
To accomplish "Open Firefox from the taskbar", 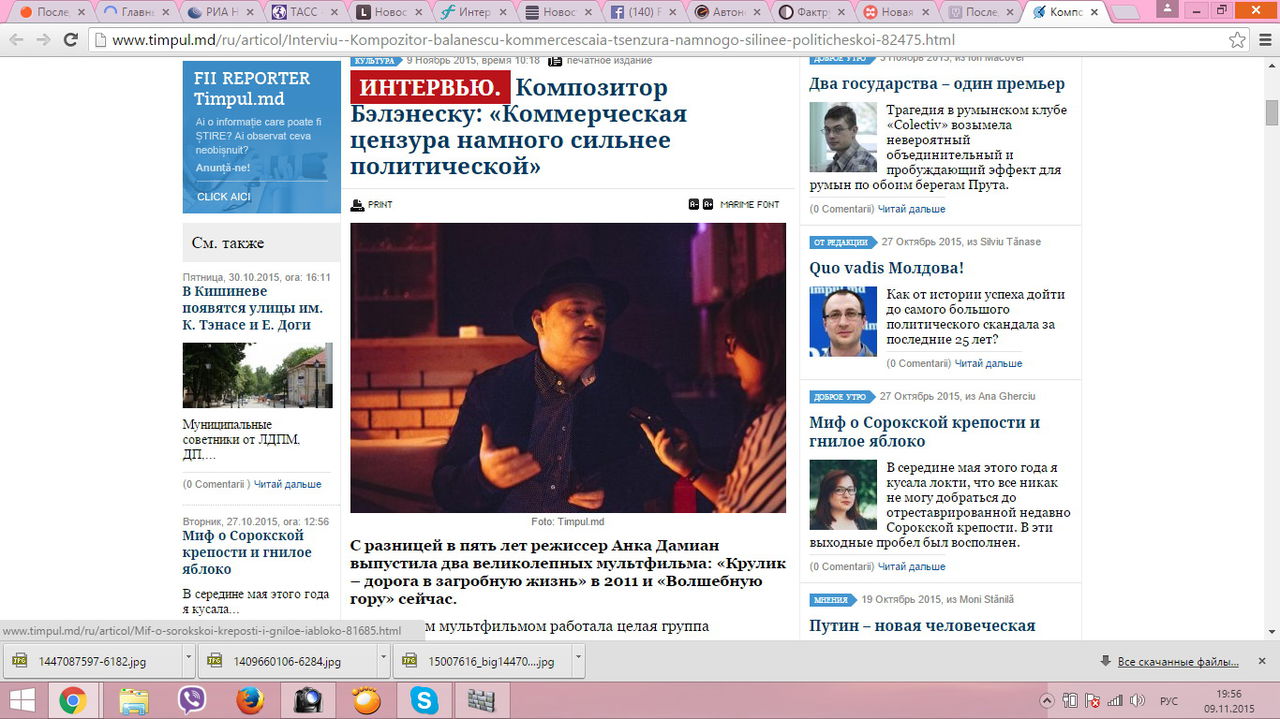I will pos(250,700).
